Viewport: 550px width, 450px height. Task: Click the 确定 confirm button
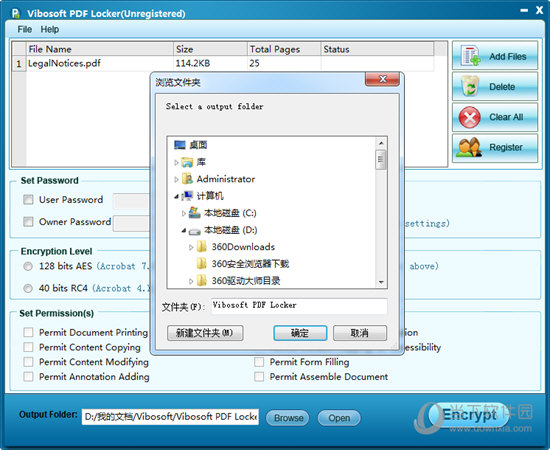300,333
